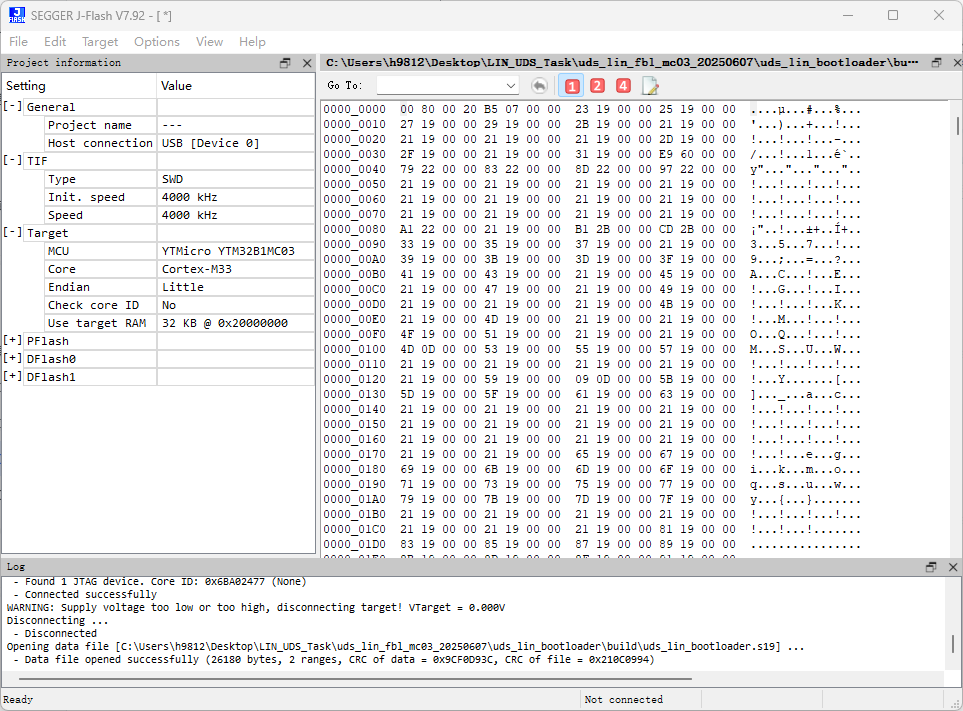Open the File menu
This screenshot has height=711, width=963.
click(18, 42)
